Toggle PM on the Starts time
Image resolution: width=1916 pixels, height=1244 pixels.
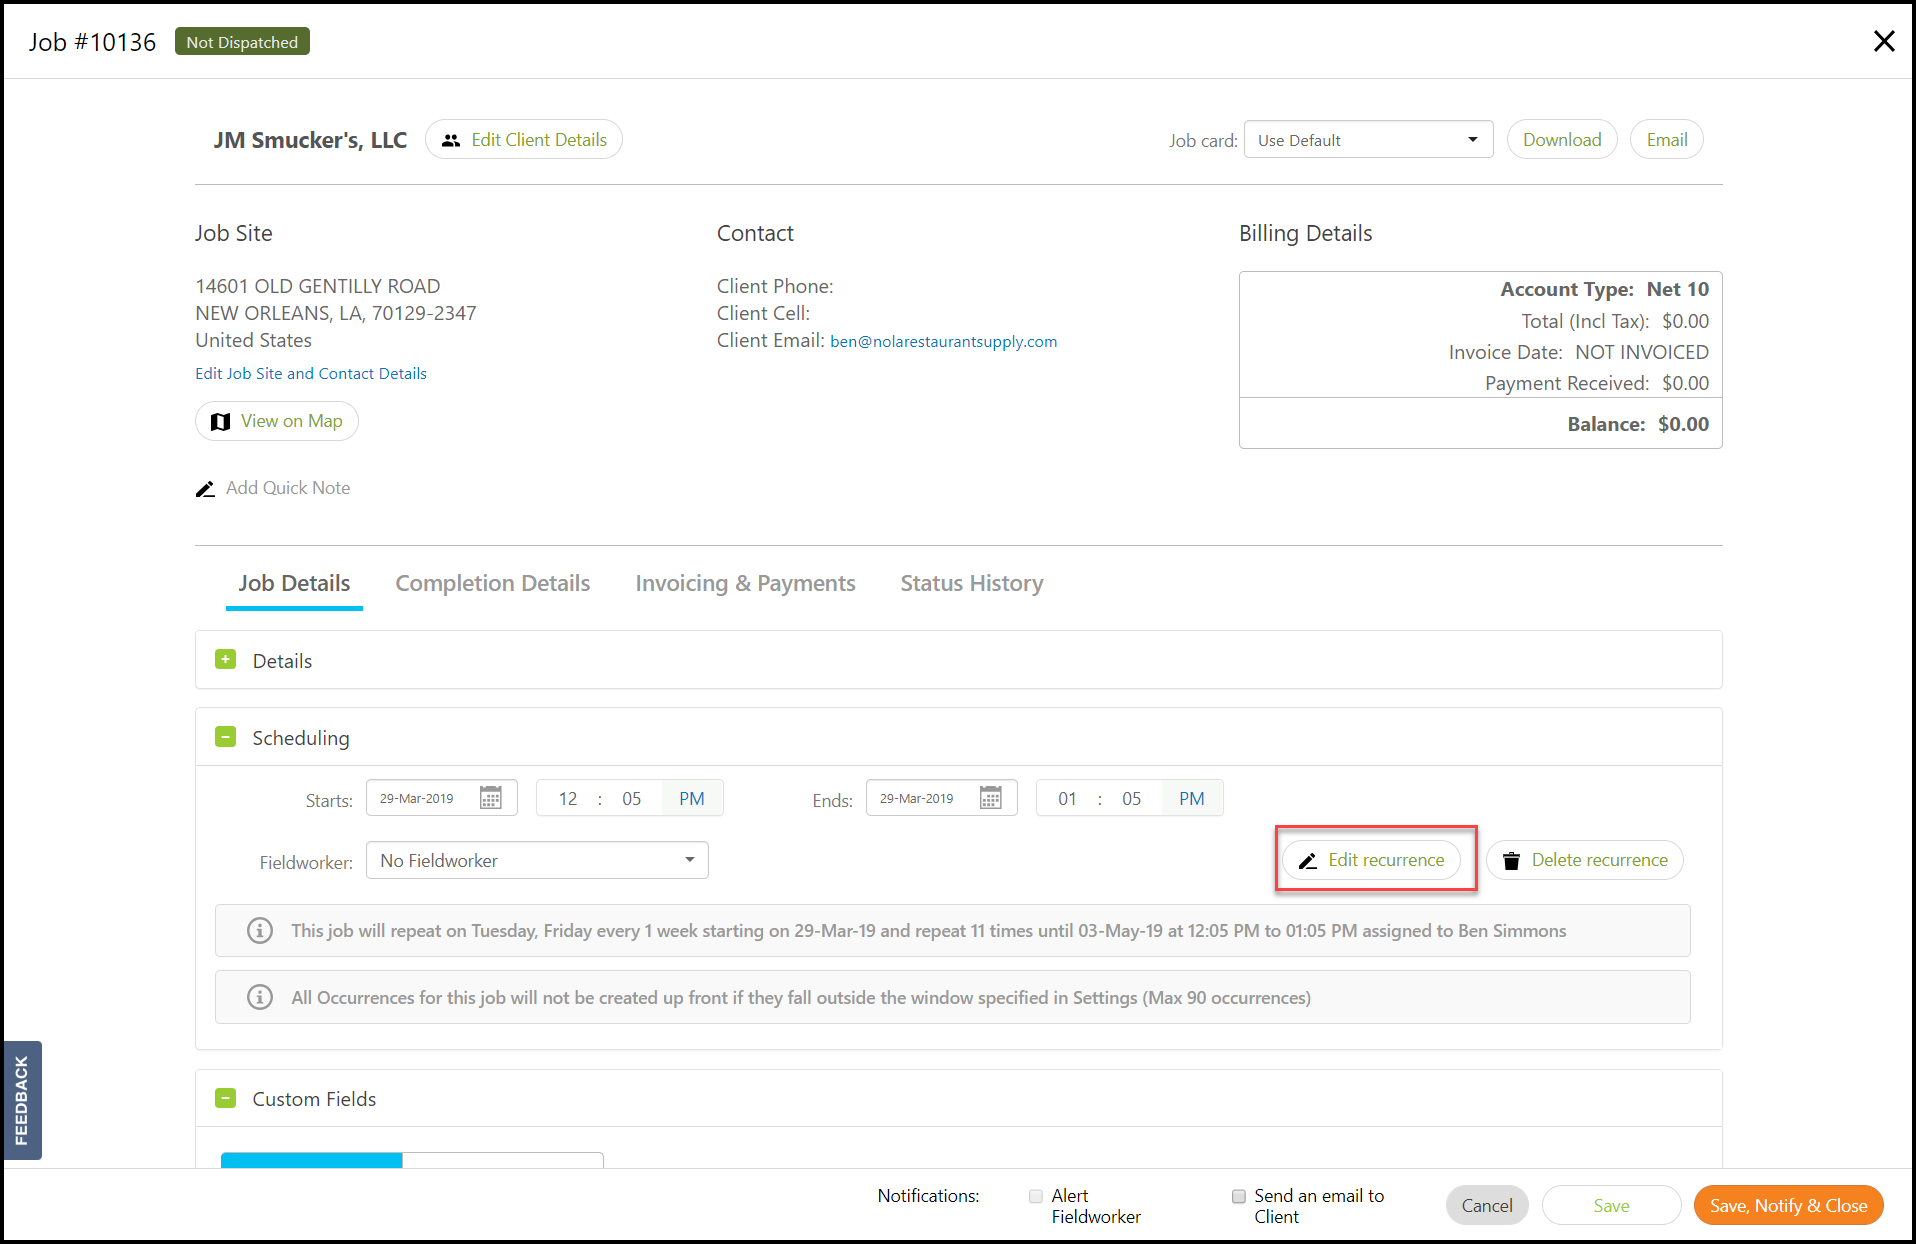[692, 799]
